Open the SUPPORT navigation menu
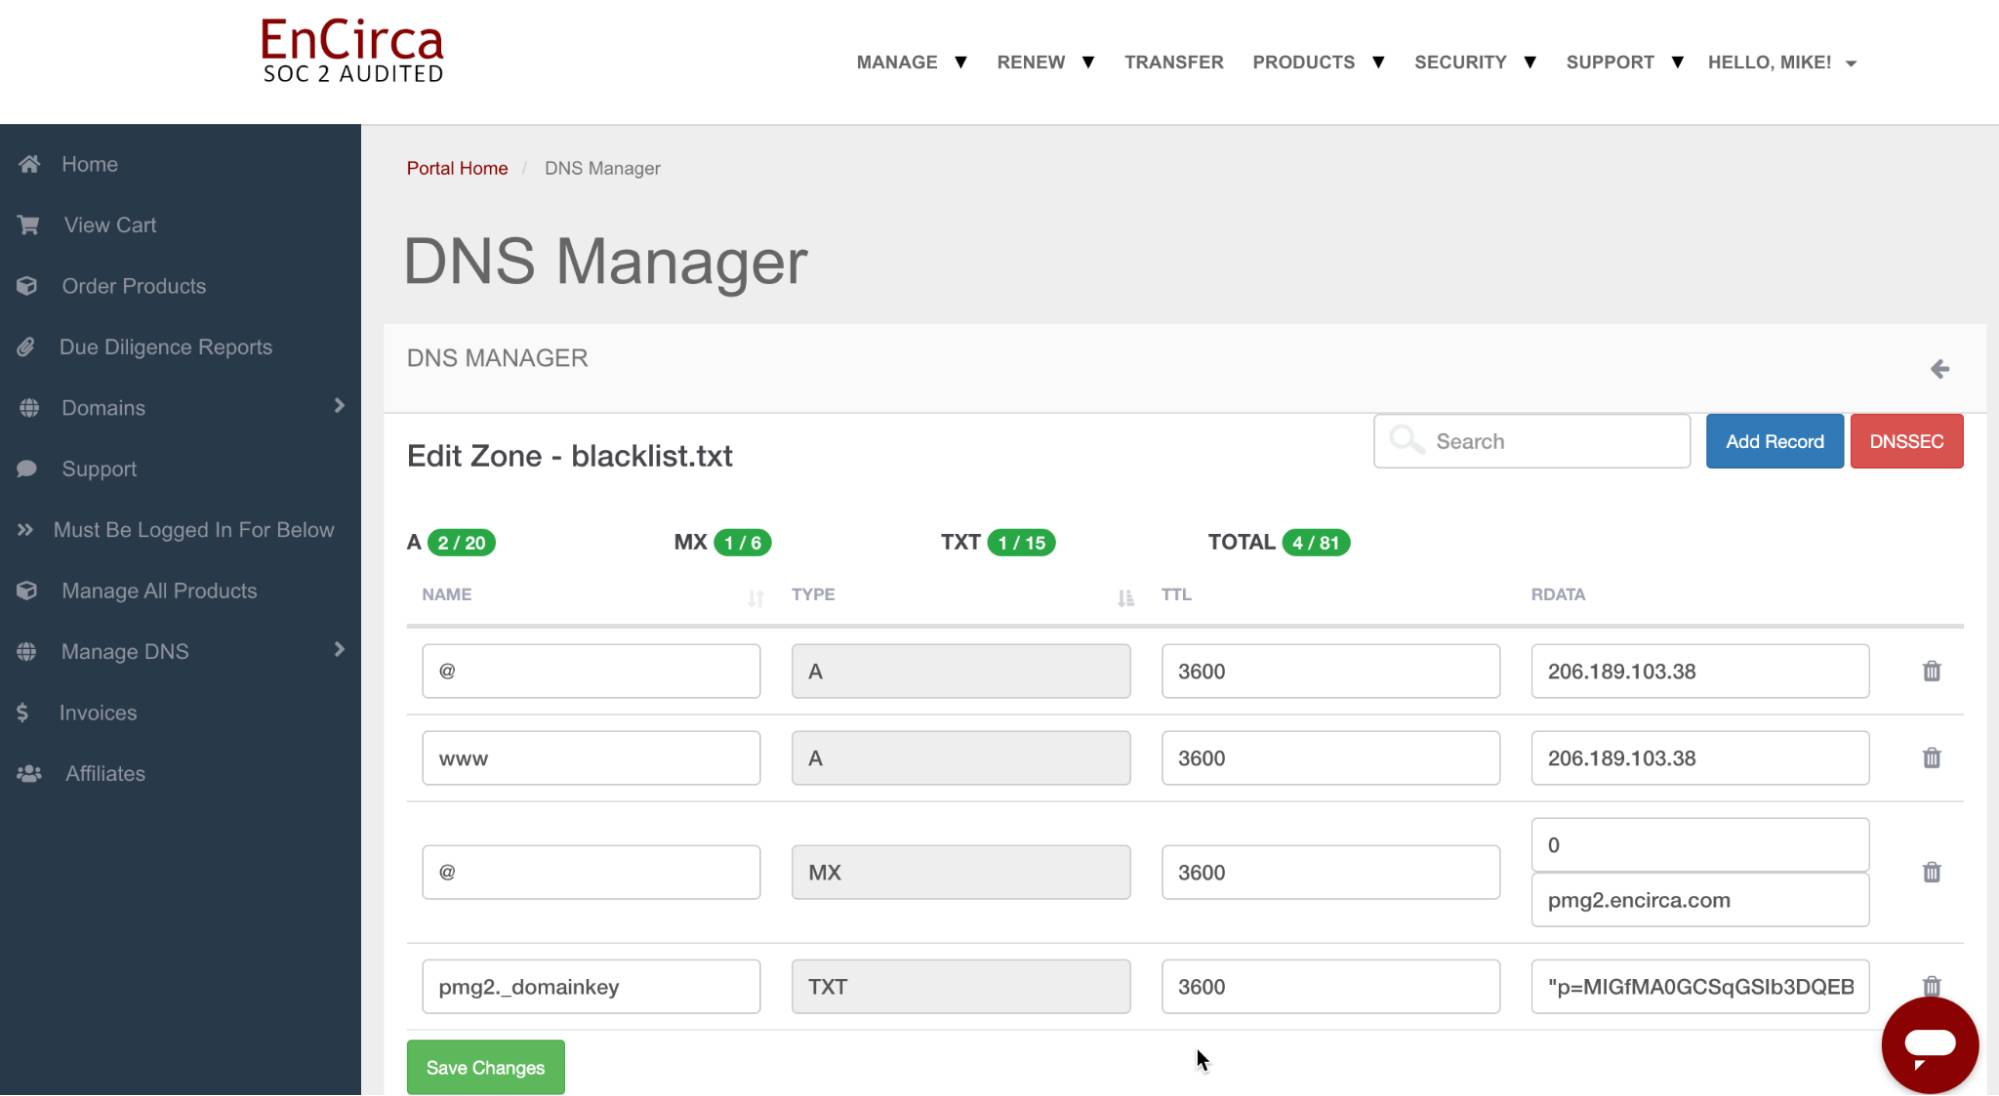 [x=1620, y=62]
